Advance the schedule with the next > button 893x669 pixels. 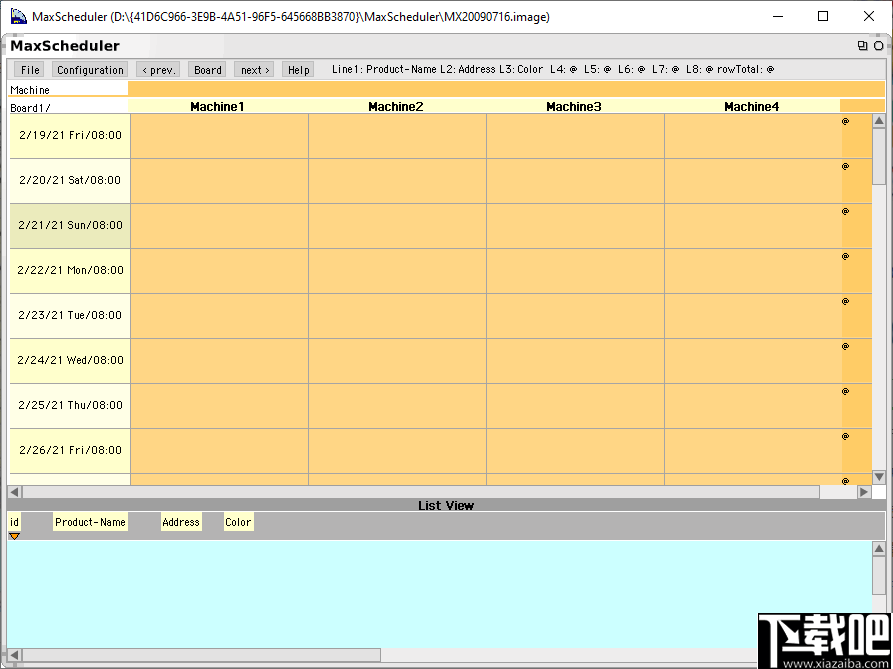click(x=253, y=69)
